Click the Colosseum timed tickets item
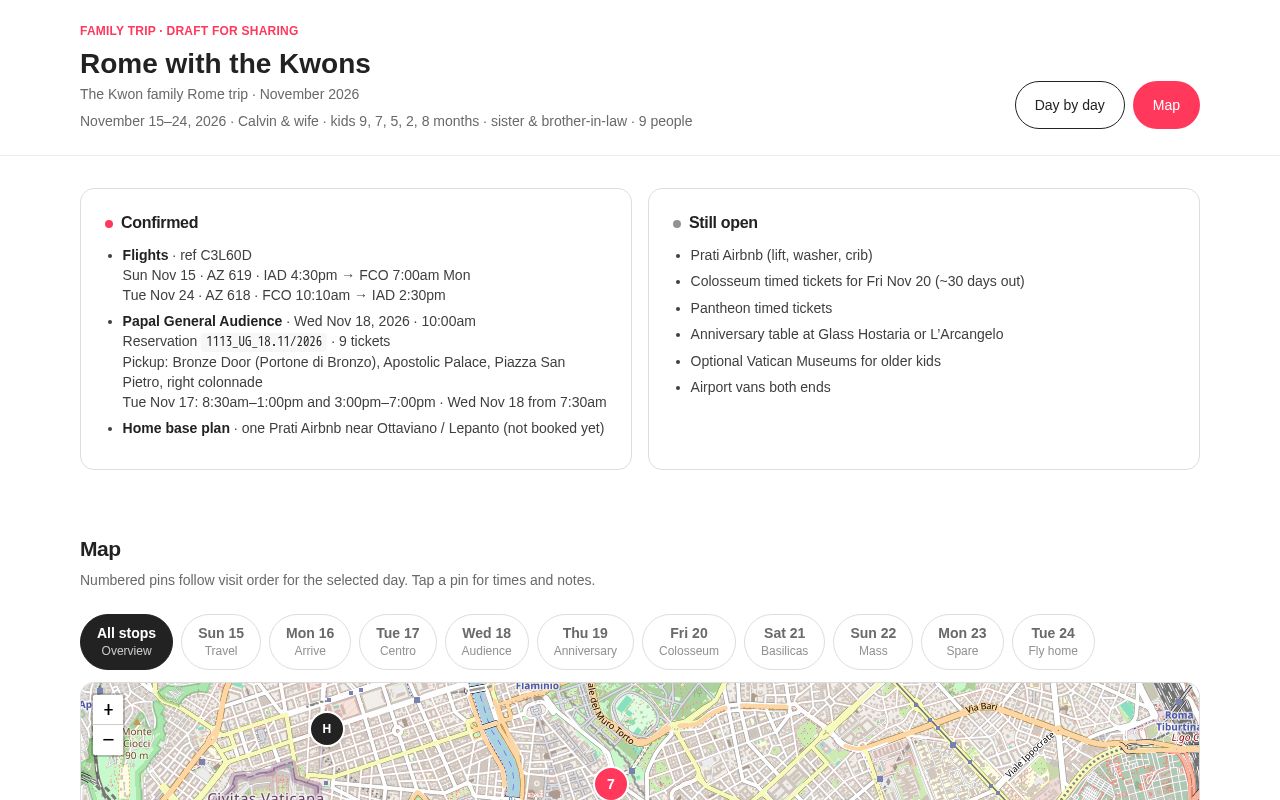This screenshot has height=800, width=1280. pyautogui.click(x=858, y=281)
